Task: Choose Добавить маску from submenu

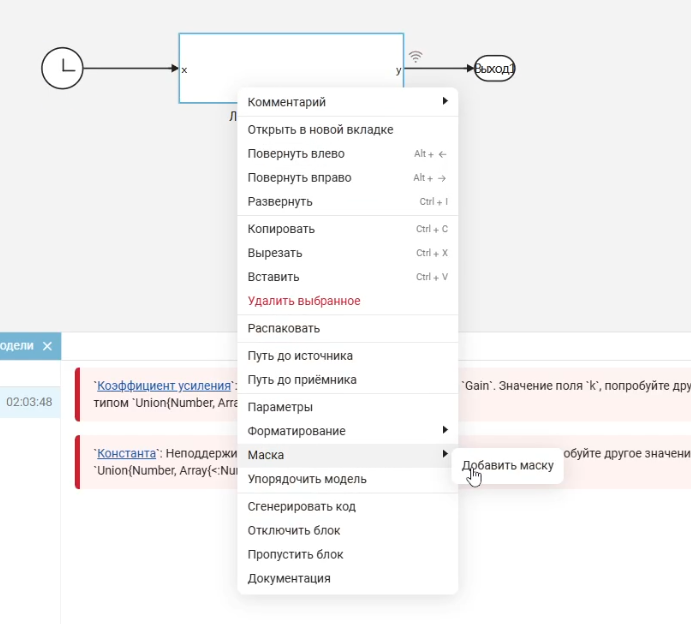Action: coord(508,466)
